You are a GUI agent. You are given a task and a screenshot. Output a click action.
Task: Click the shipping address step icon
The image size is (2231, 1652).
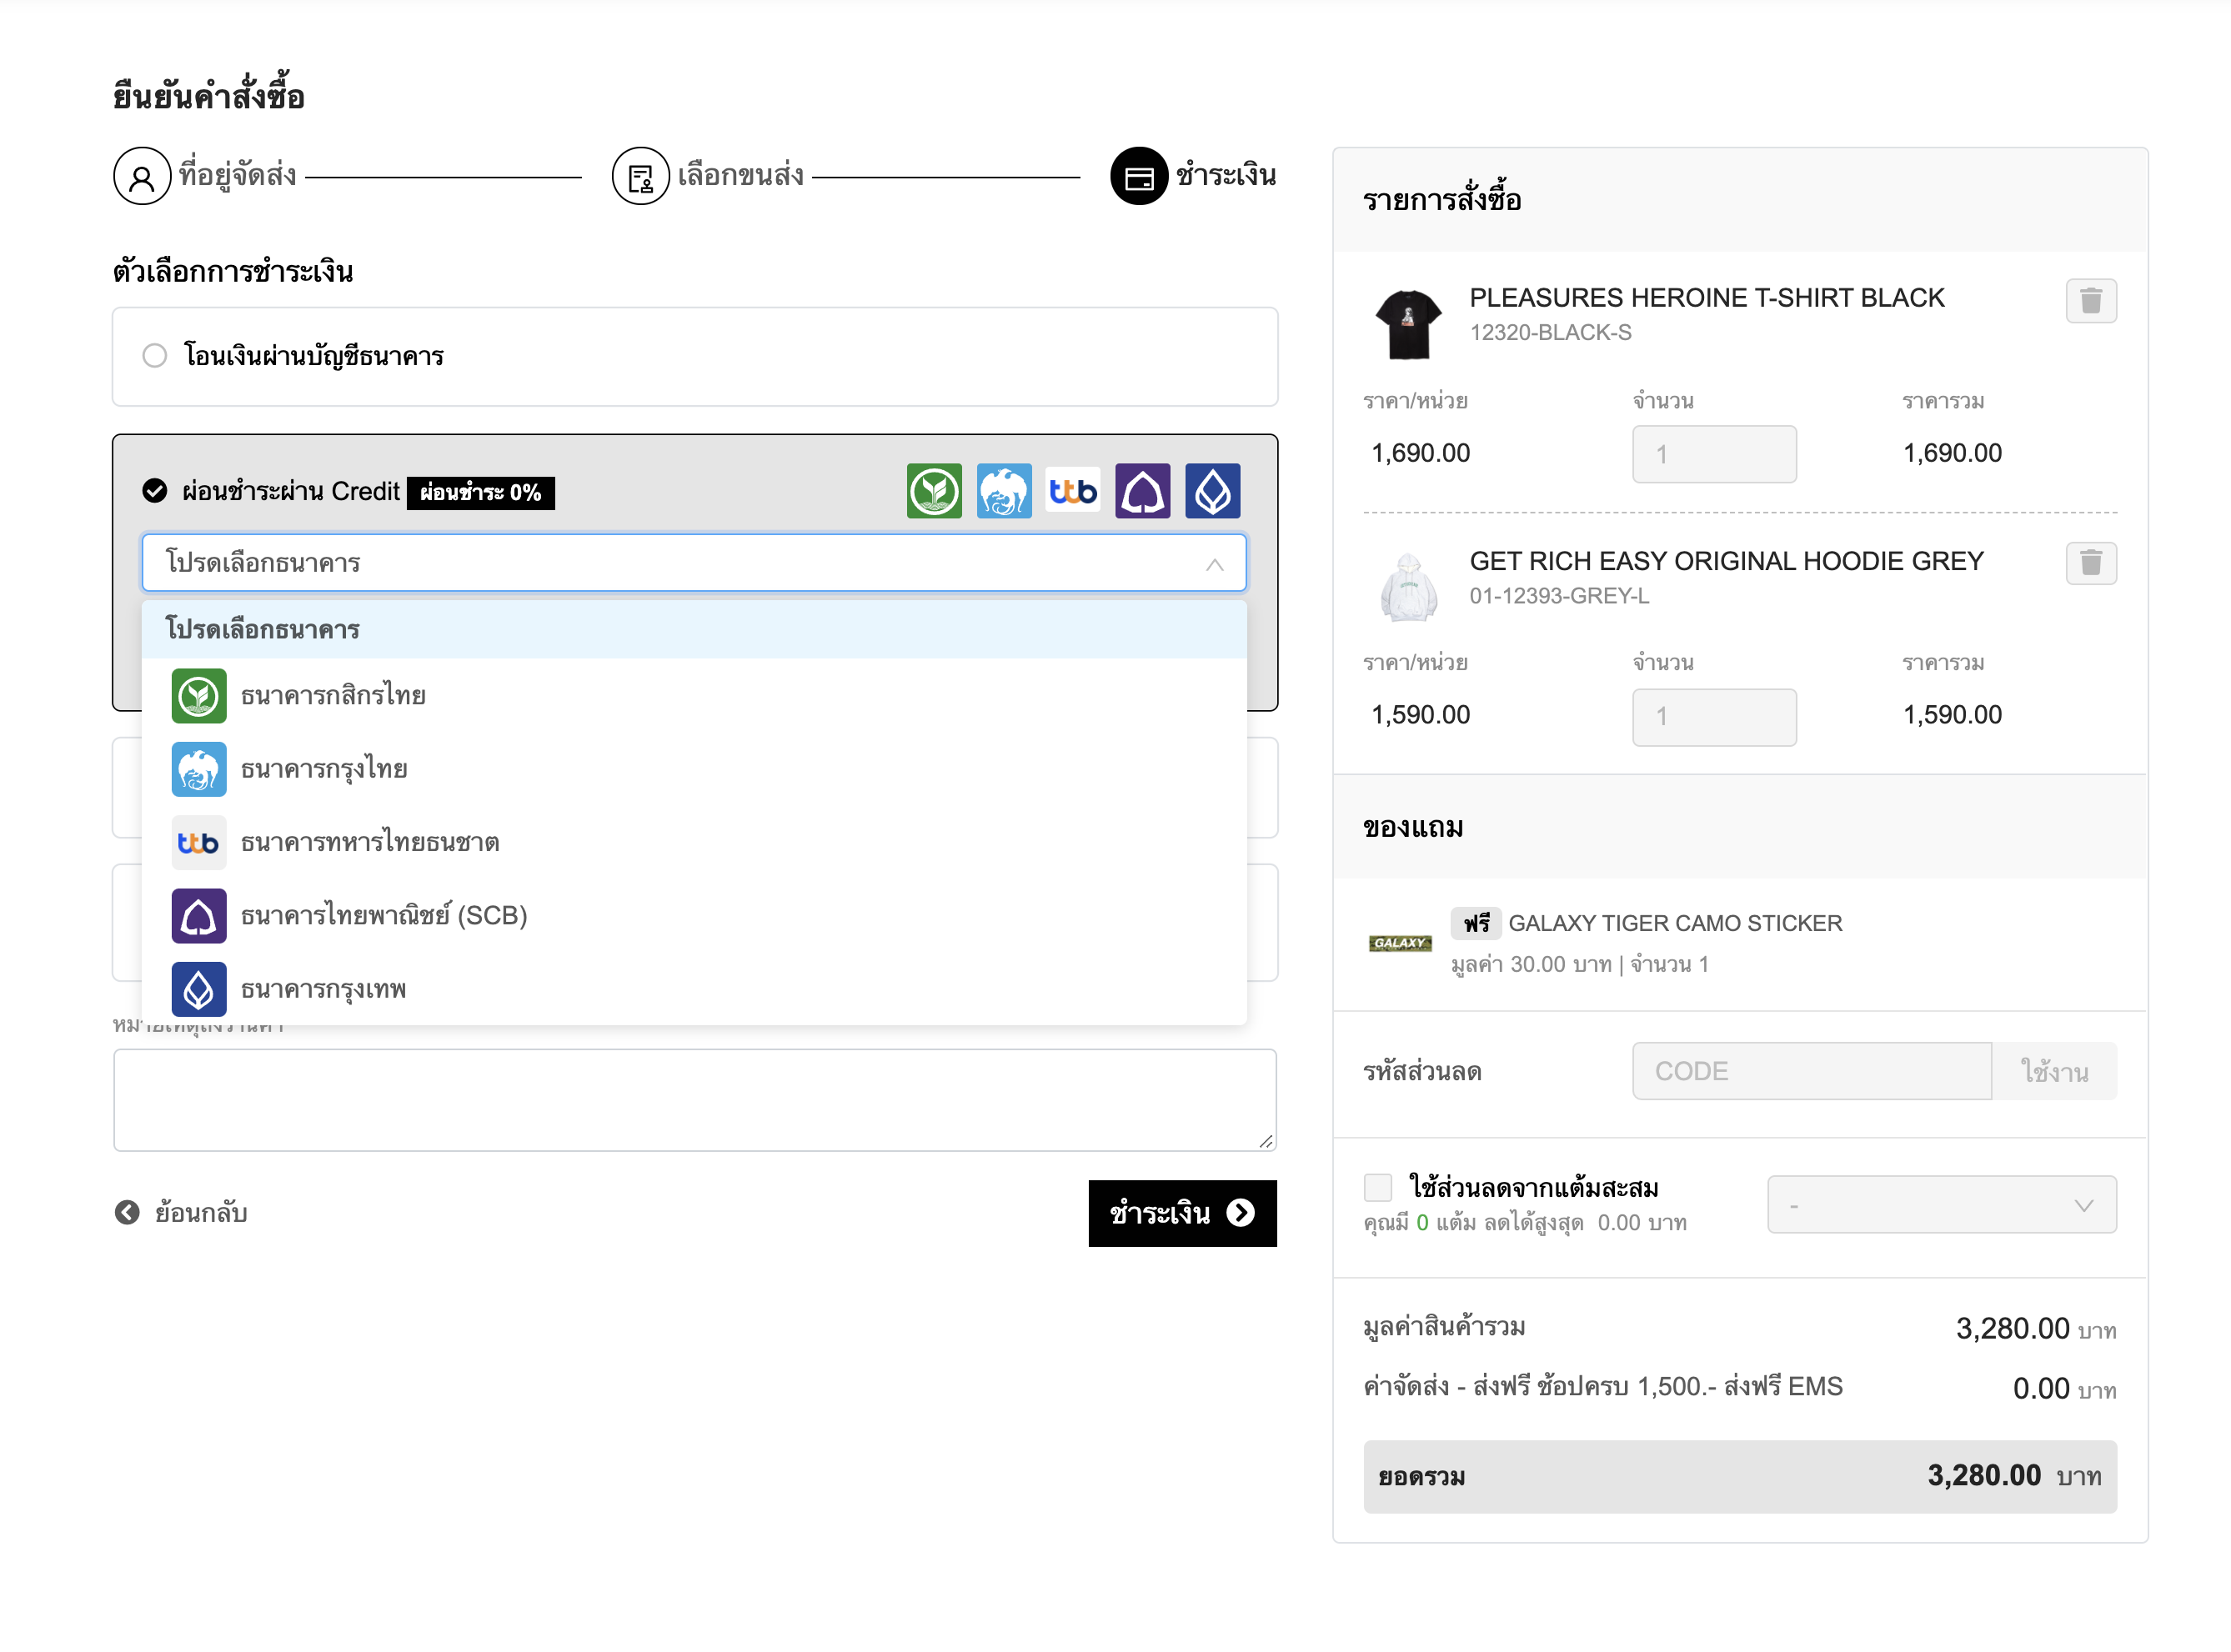(x=142, y=177)
